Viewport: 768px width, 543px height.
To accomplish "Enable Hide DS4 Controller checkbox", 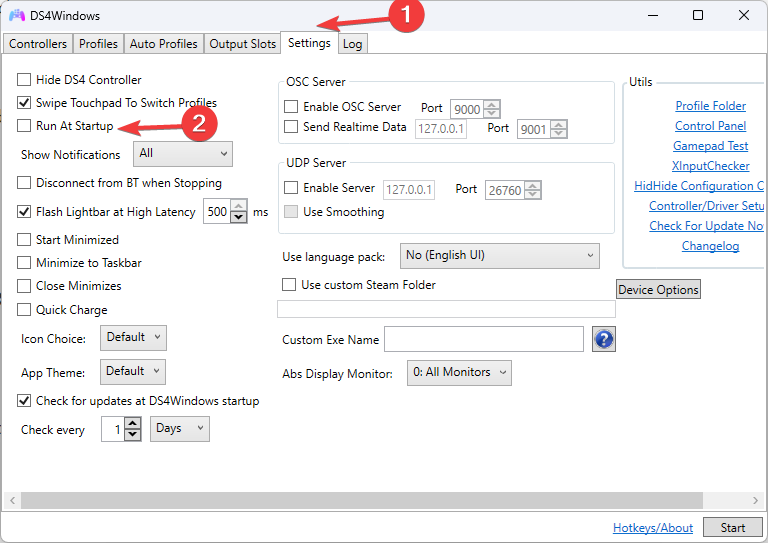I will tap(24, 79).
